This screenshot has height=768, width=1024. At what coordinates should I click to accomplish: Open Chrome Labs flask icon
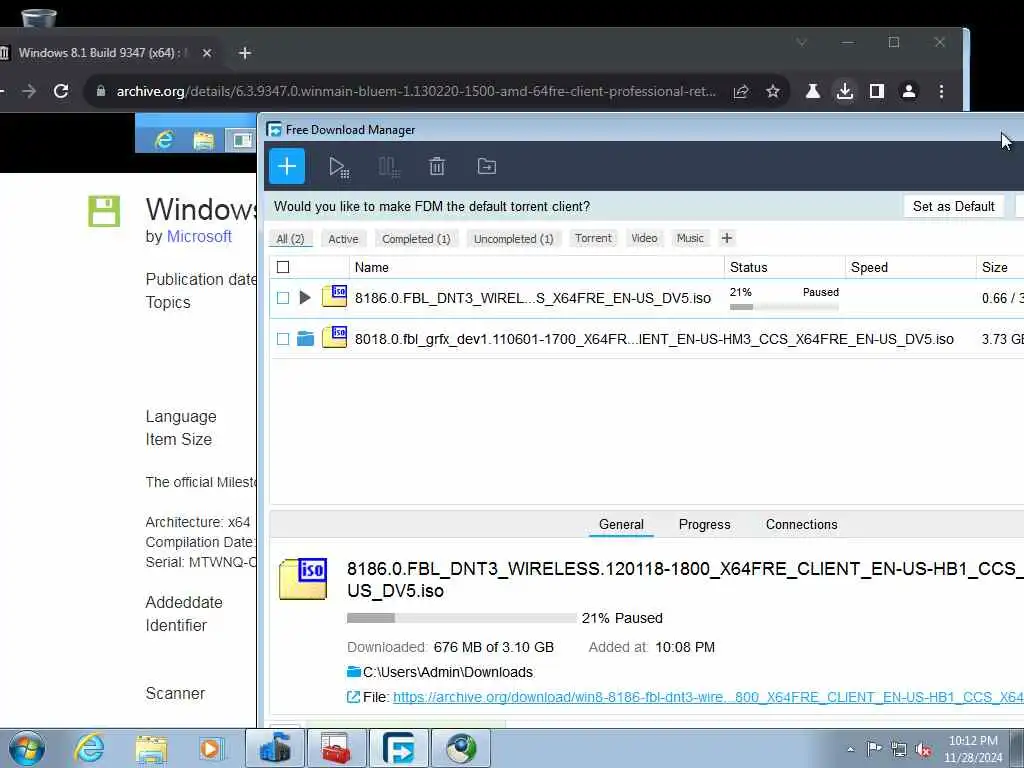click(812, 91)
